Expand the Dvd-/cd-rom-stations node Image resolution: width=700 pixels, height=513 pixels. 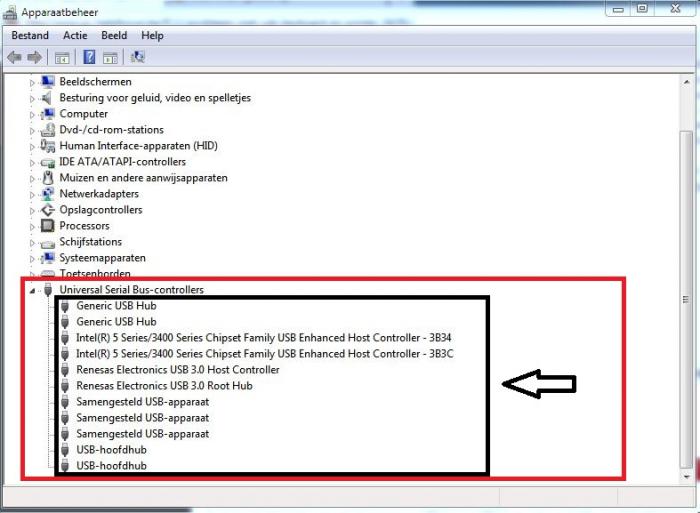point(32,131)
